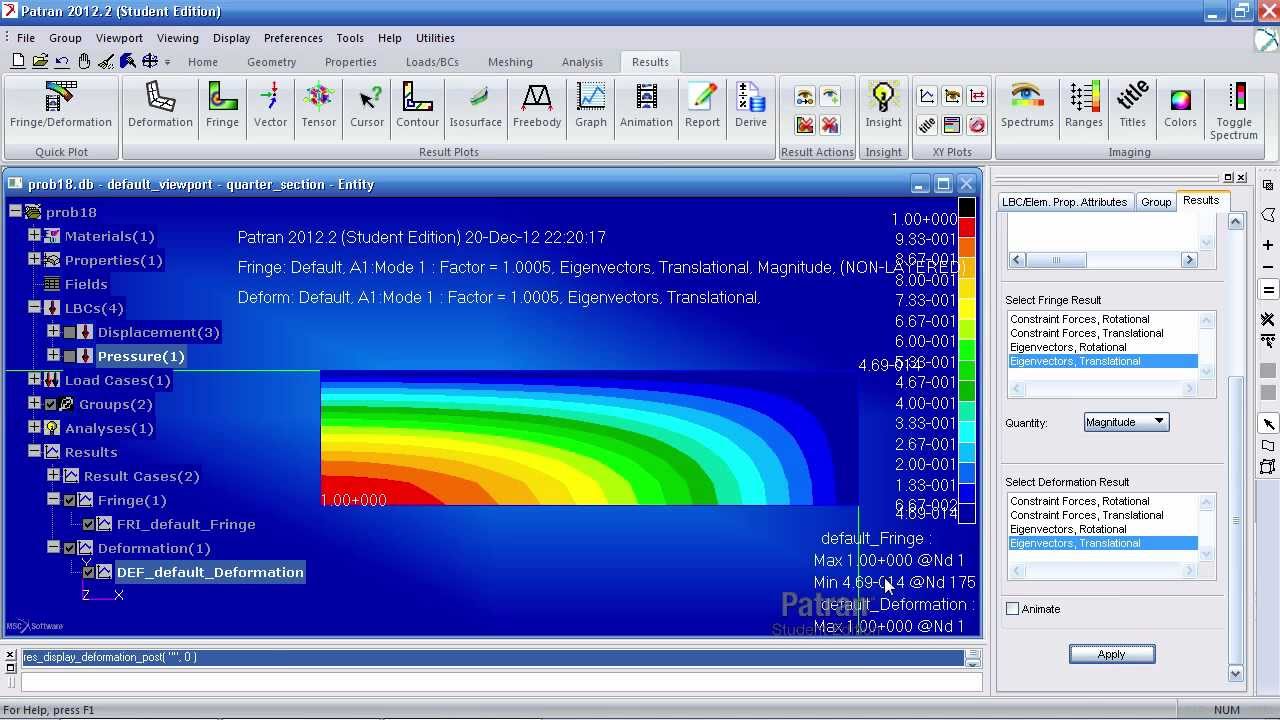The width and height of the screenshot is (1280, 720).
Task: Switch to the Geometry ribbon tab
Action: (x=271, y=62)
